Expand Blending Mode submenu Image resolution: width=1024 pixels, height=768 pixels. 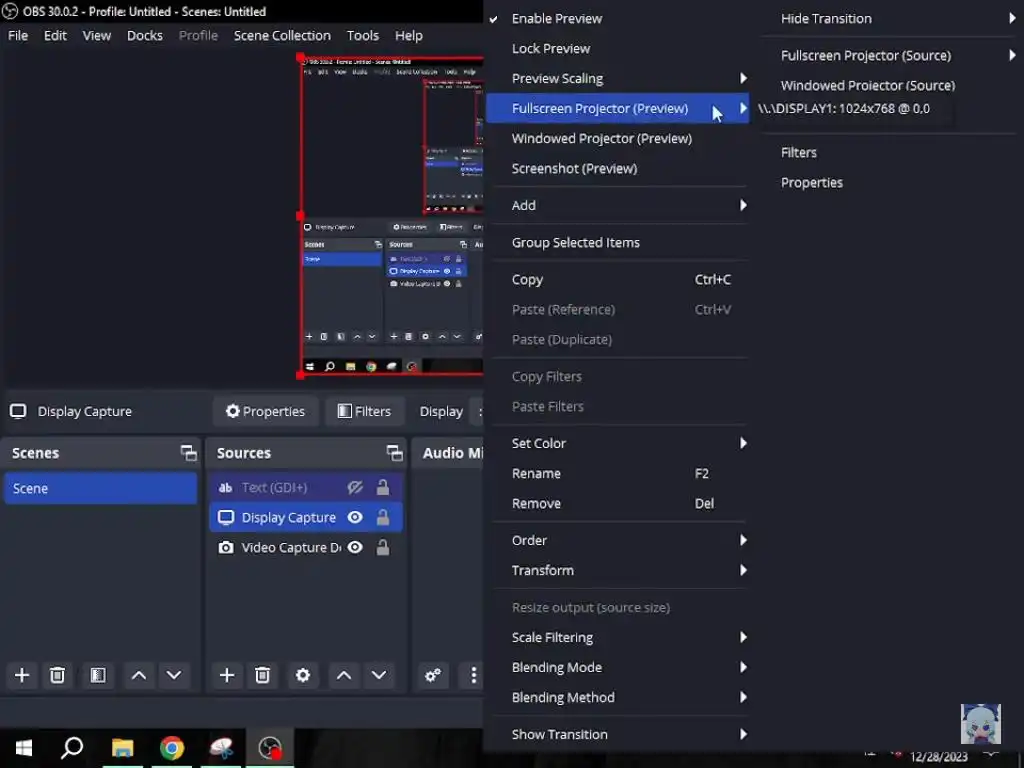(x=617, y=667)
